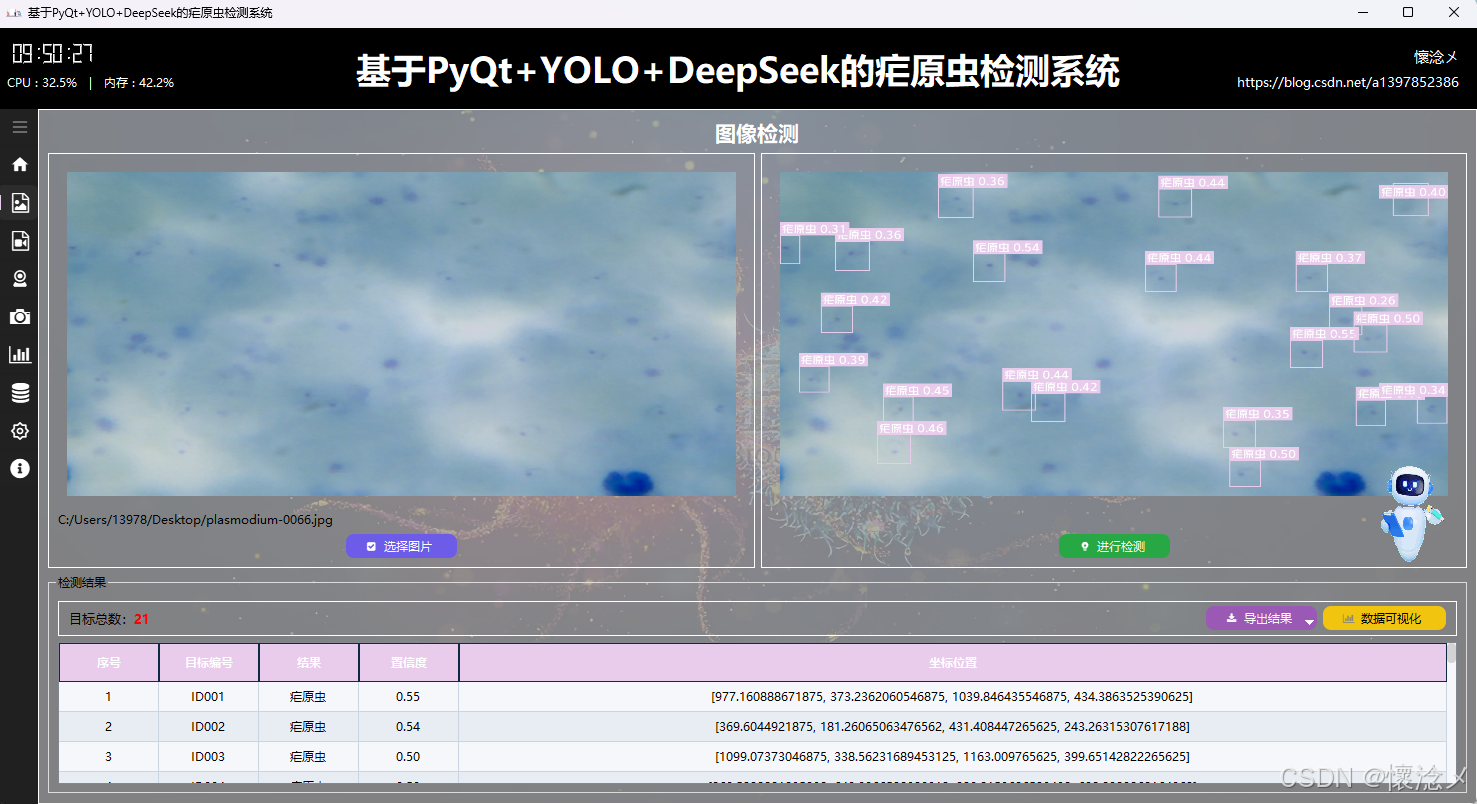Viewport: 1477px width, 804px height.
Task: Open the bar chart statistics icon
Action: click(19, 355)
